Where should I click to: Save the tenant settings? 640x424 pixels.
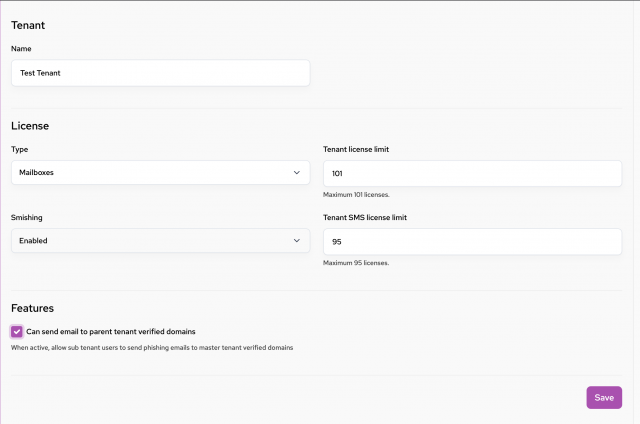click(x=604, y=397)
